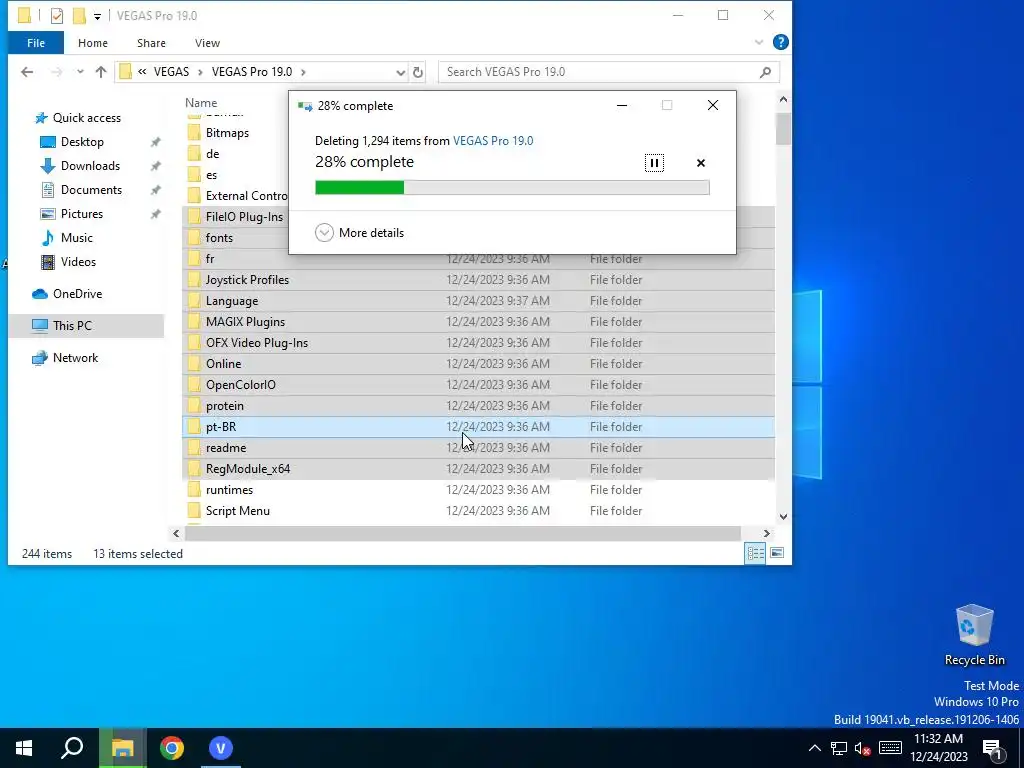Image resolution: width=1024 pixels, height=768 pixels.
Task: Go back with the back arrow
Action: pyautogui.click(x=27, y=72)
